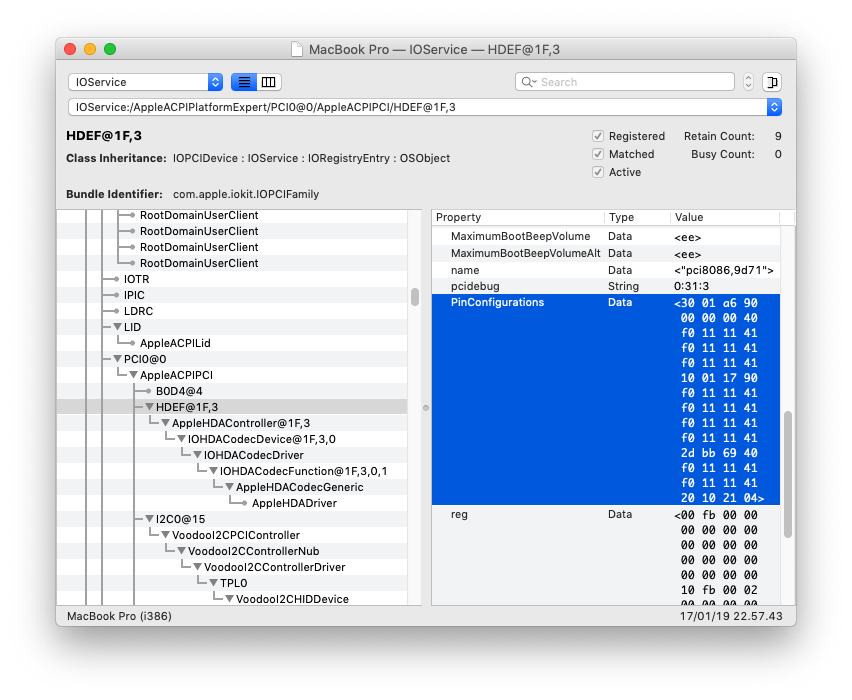This screenshot has height=700, width=852.
Task: Collapse VoodooI2CPCIController node
Action: 166,535
